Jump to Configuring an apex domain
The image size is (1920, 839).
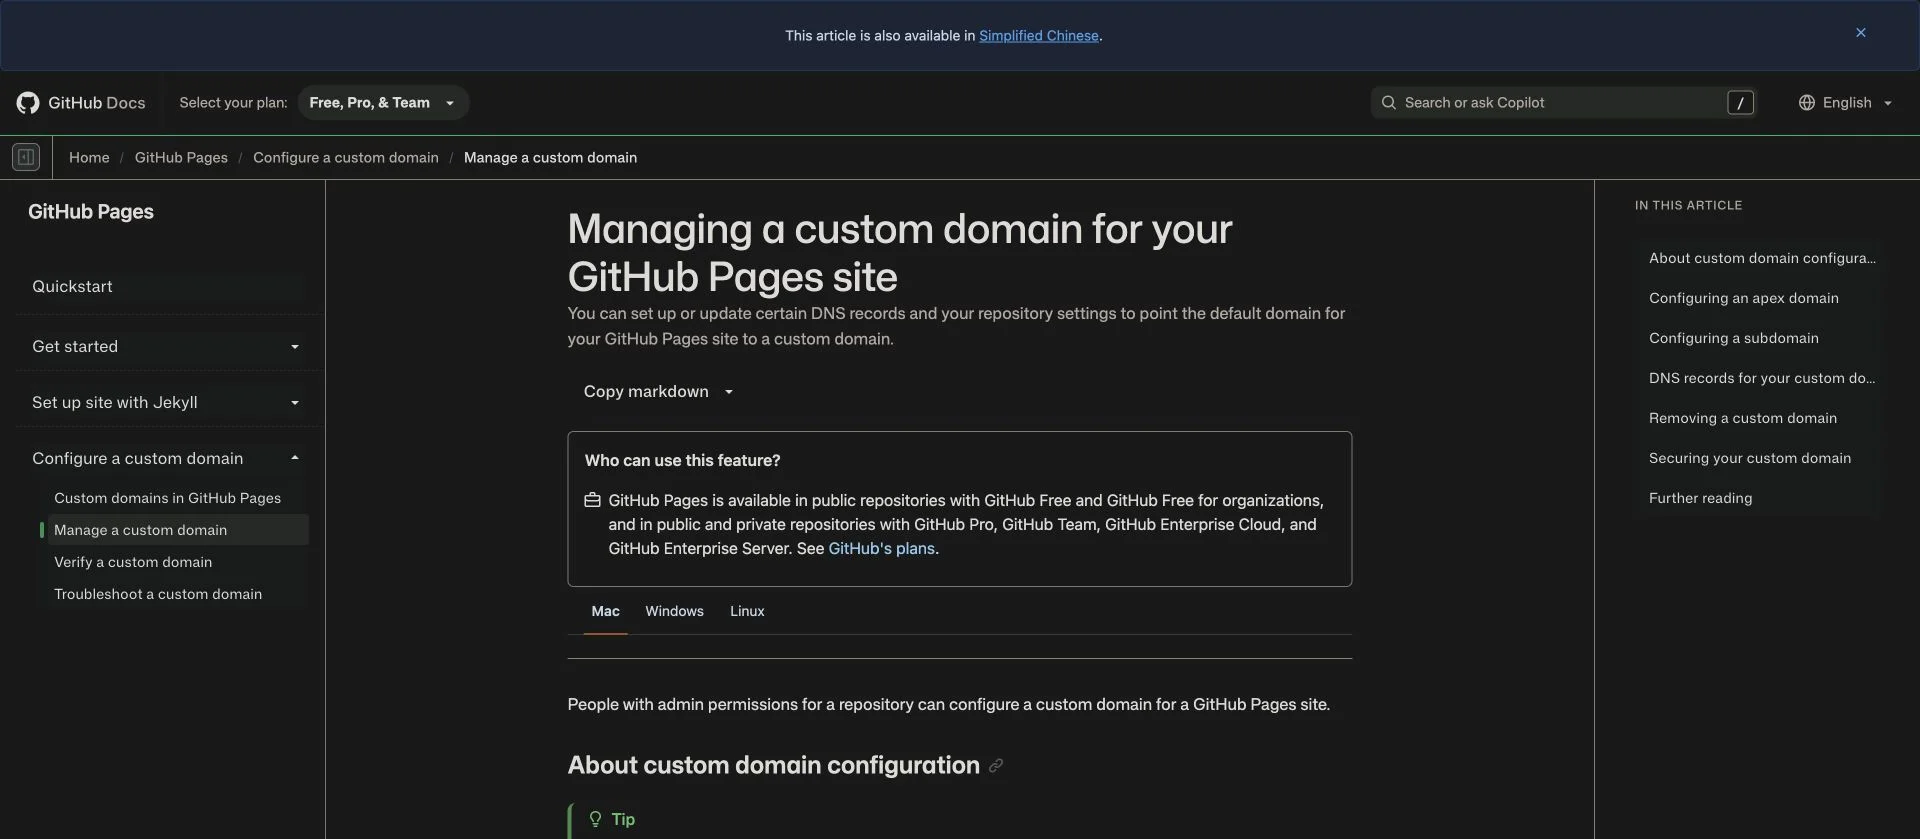pyautogui.click(x=1744, y=298)
